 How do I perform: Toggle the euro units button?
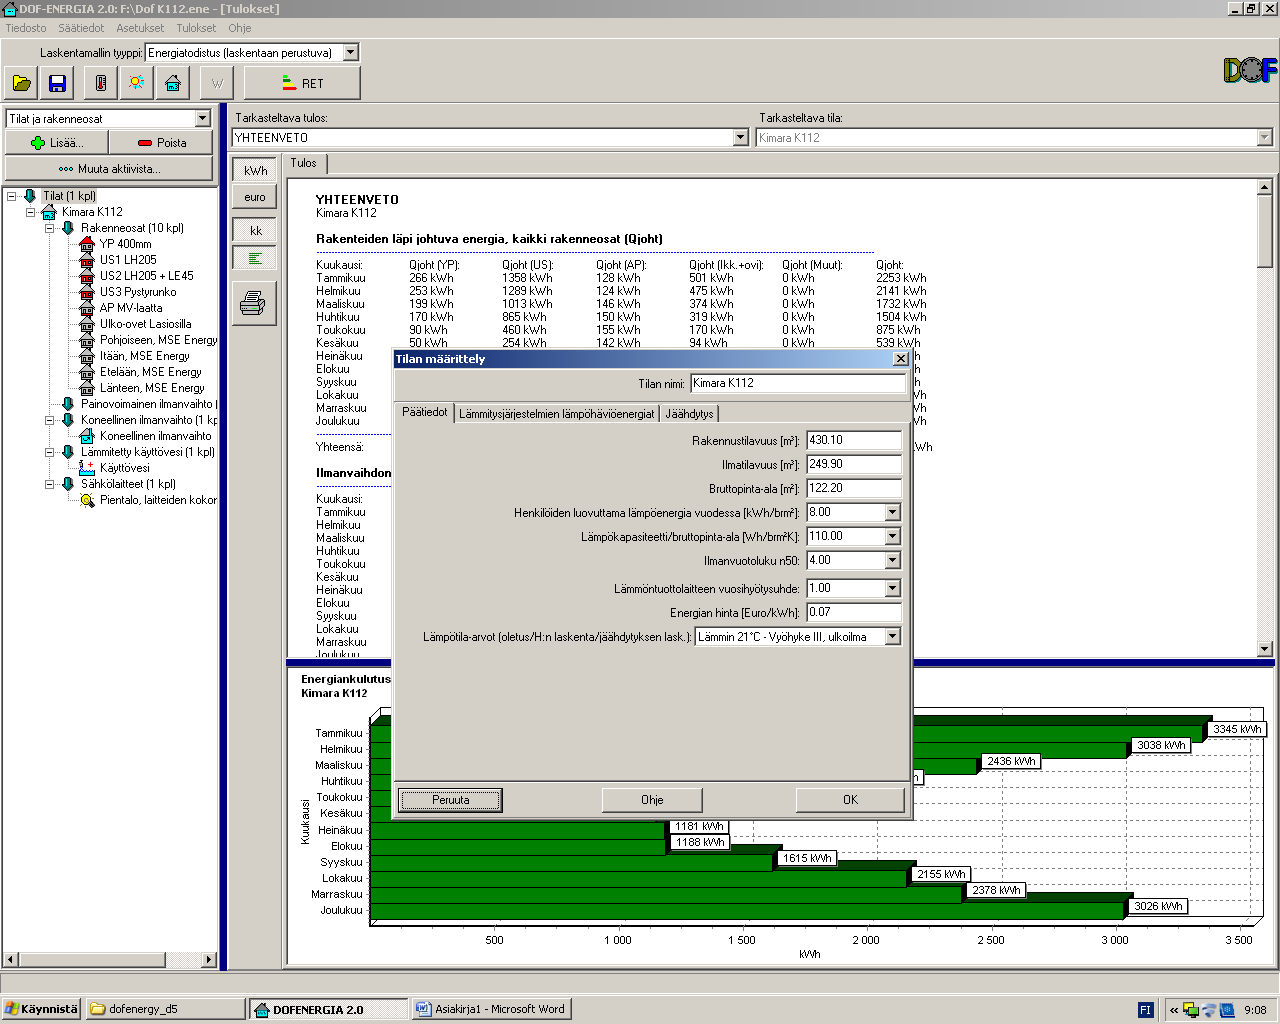click(254, 197)
